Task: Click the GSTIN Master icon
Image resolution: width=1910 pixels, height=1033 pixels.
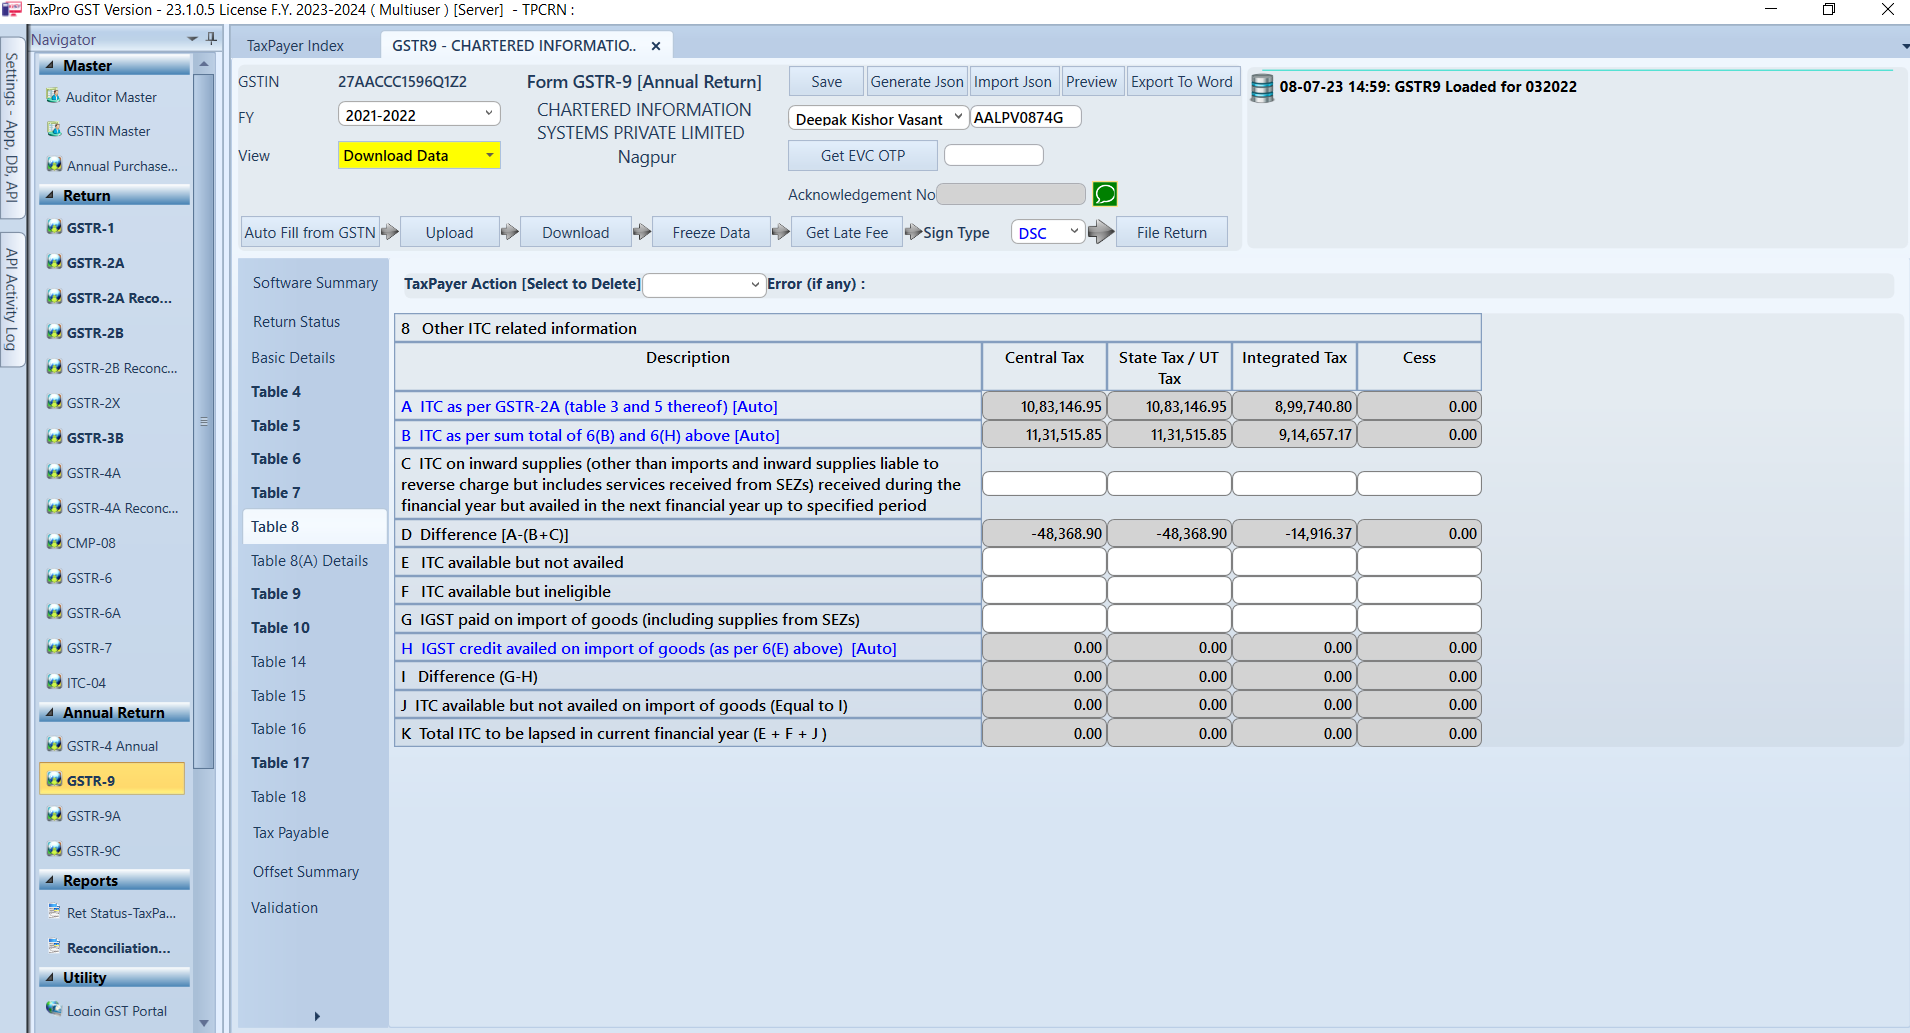Action: pyautogui.click(x=54, y=130)
